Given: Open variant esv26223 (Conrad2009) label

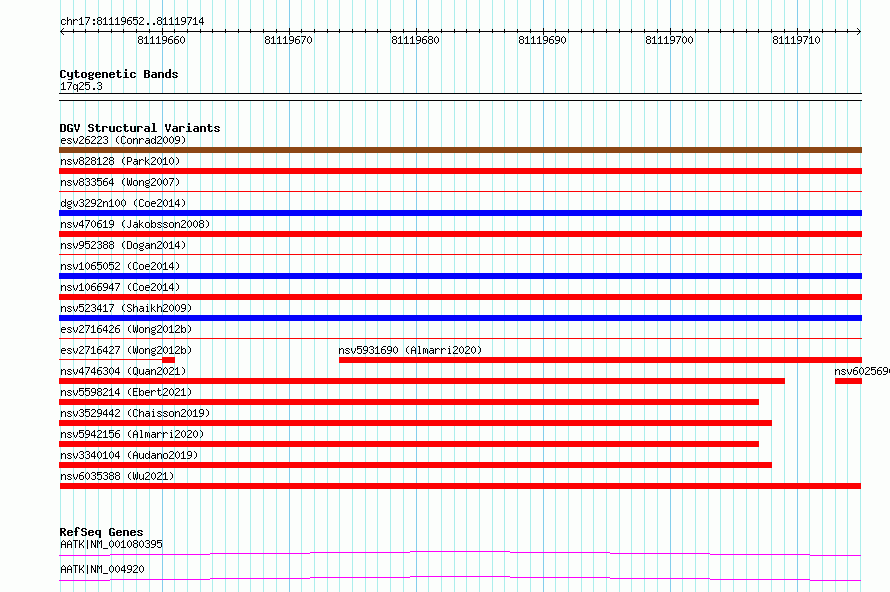Looking at the screenshot, I should [x=123, y=140].
